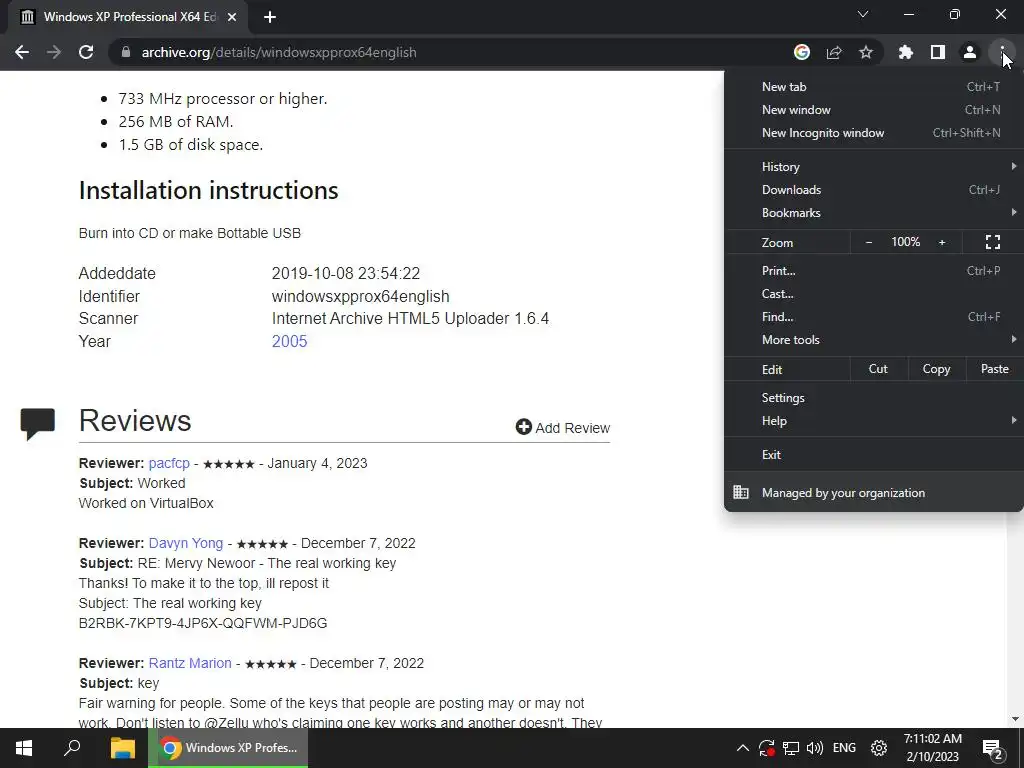1024x768 pixels.
Task: Choose Exit from the Chrome menu
Action: click(x=874, y=455)
